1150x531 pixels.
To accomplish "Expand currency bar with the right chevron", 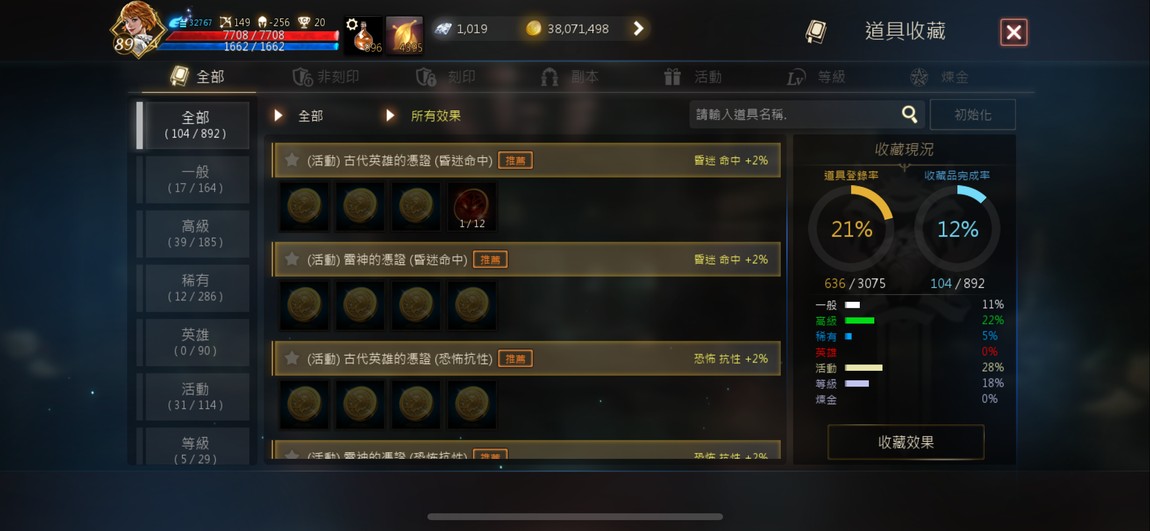I will pyautogui.click(x=638, y=29).
